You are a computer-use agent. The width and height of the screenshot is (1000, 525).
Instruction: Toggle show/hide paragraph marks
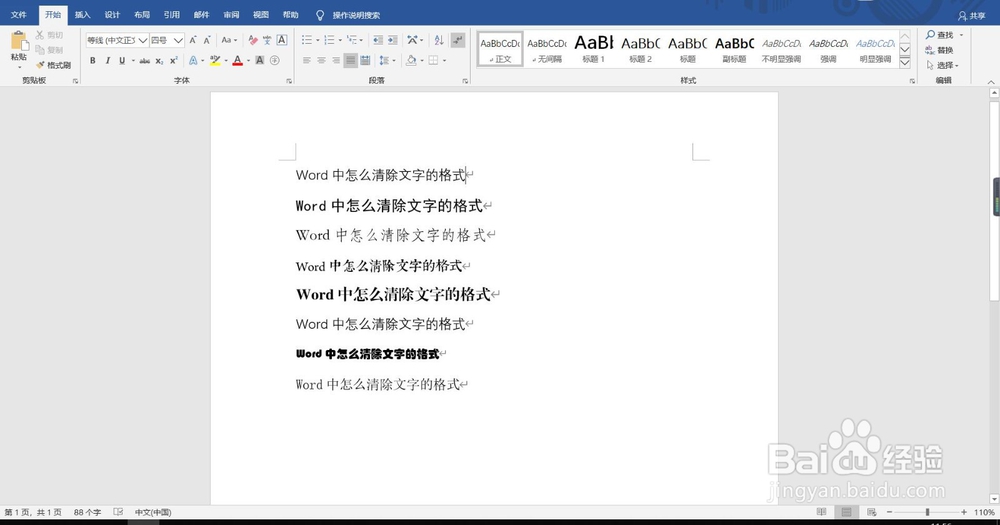tap(458, 40)
